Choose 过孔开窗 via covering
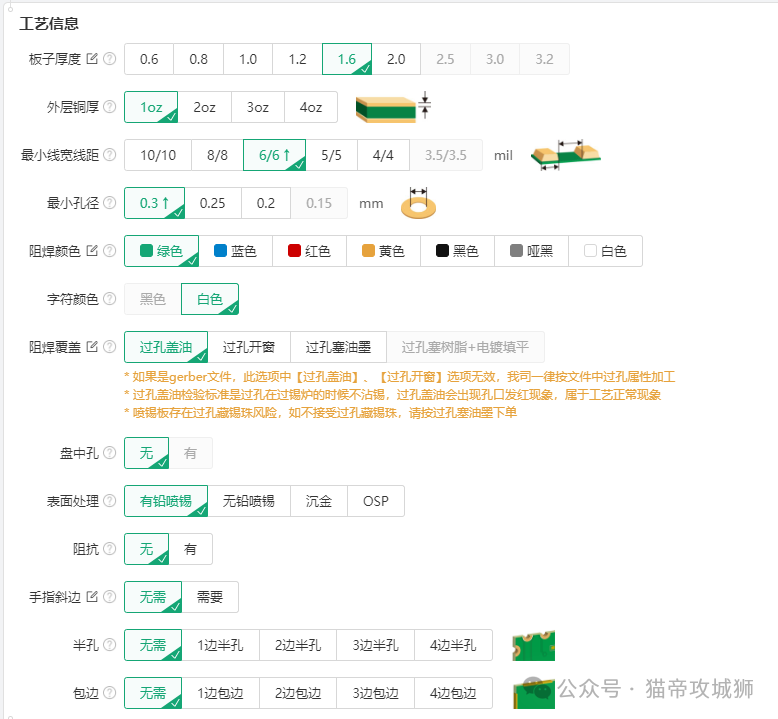Viewport: 778px width, 719px height. point(249,347)
